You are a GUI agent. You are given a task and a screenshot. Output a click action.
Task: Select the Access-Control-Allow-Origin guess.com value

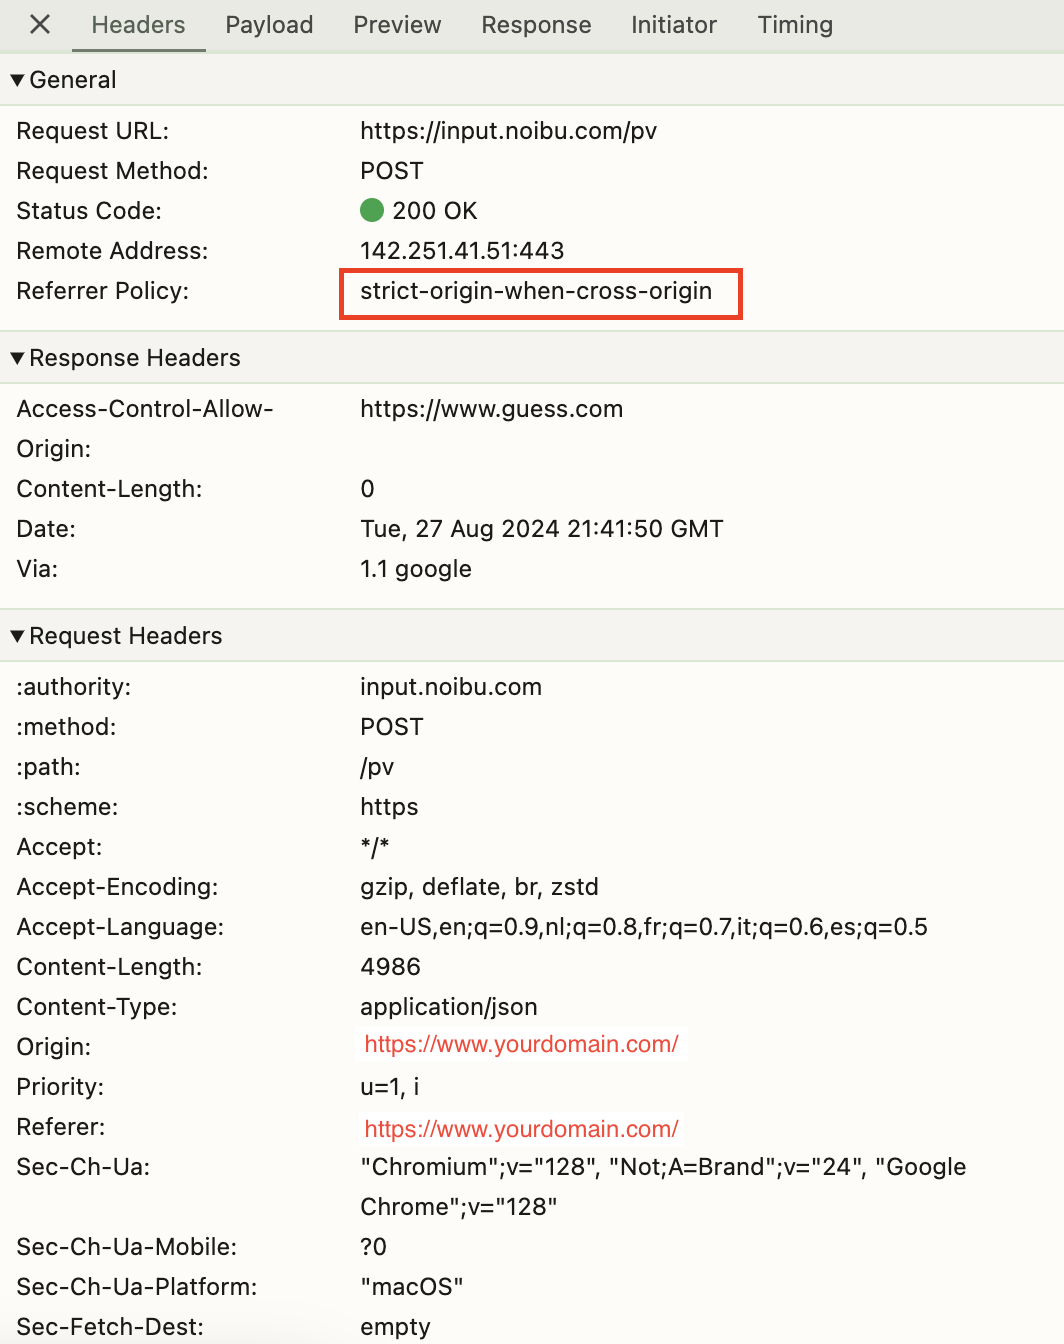click(x=491, y=408)
